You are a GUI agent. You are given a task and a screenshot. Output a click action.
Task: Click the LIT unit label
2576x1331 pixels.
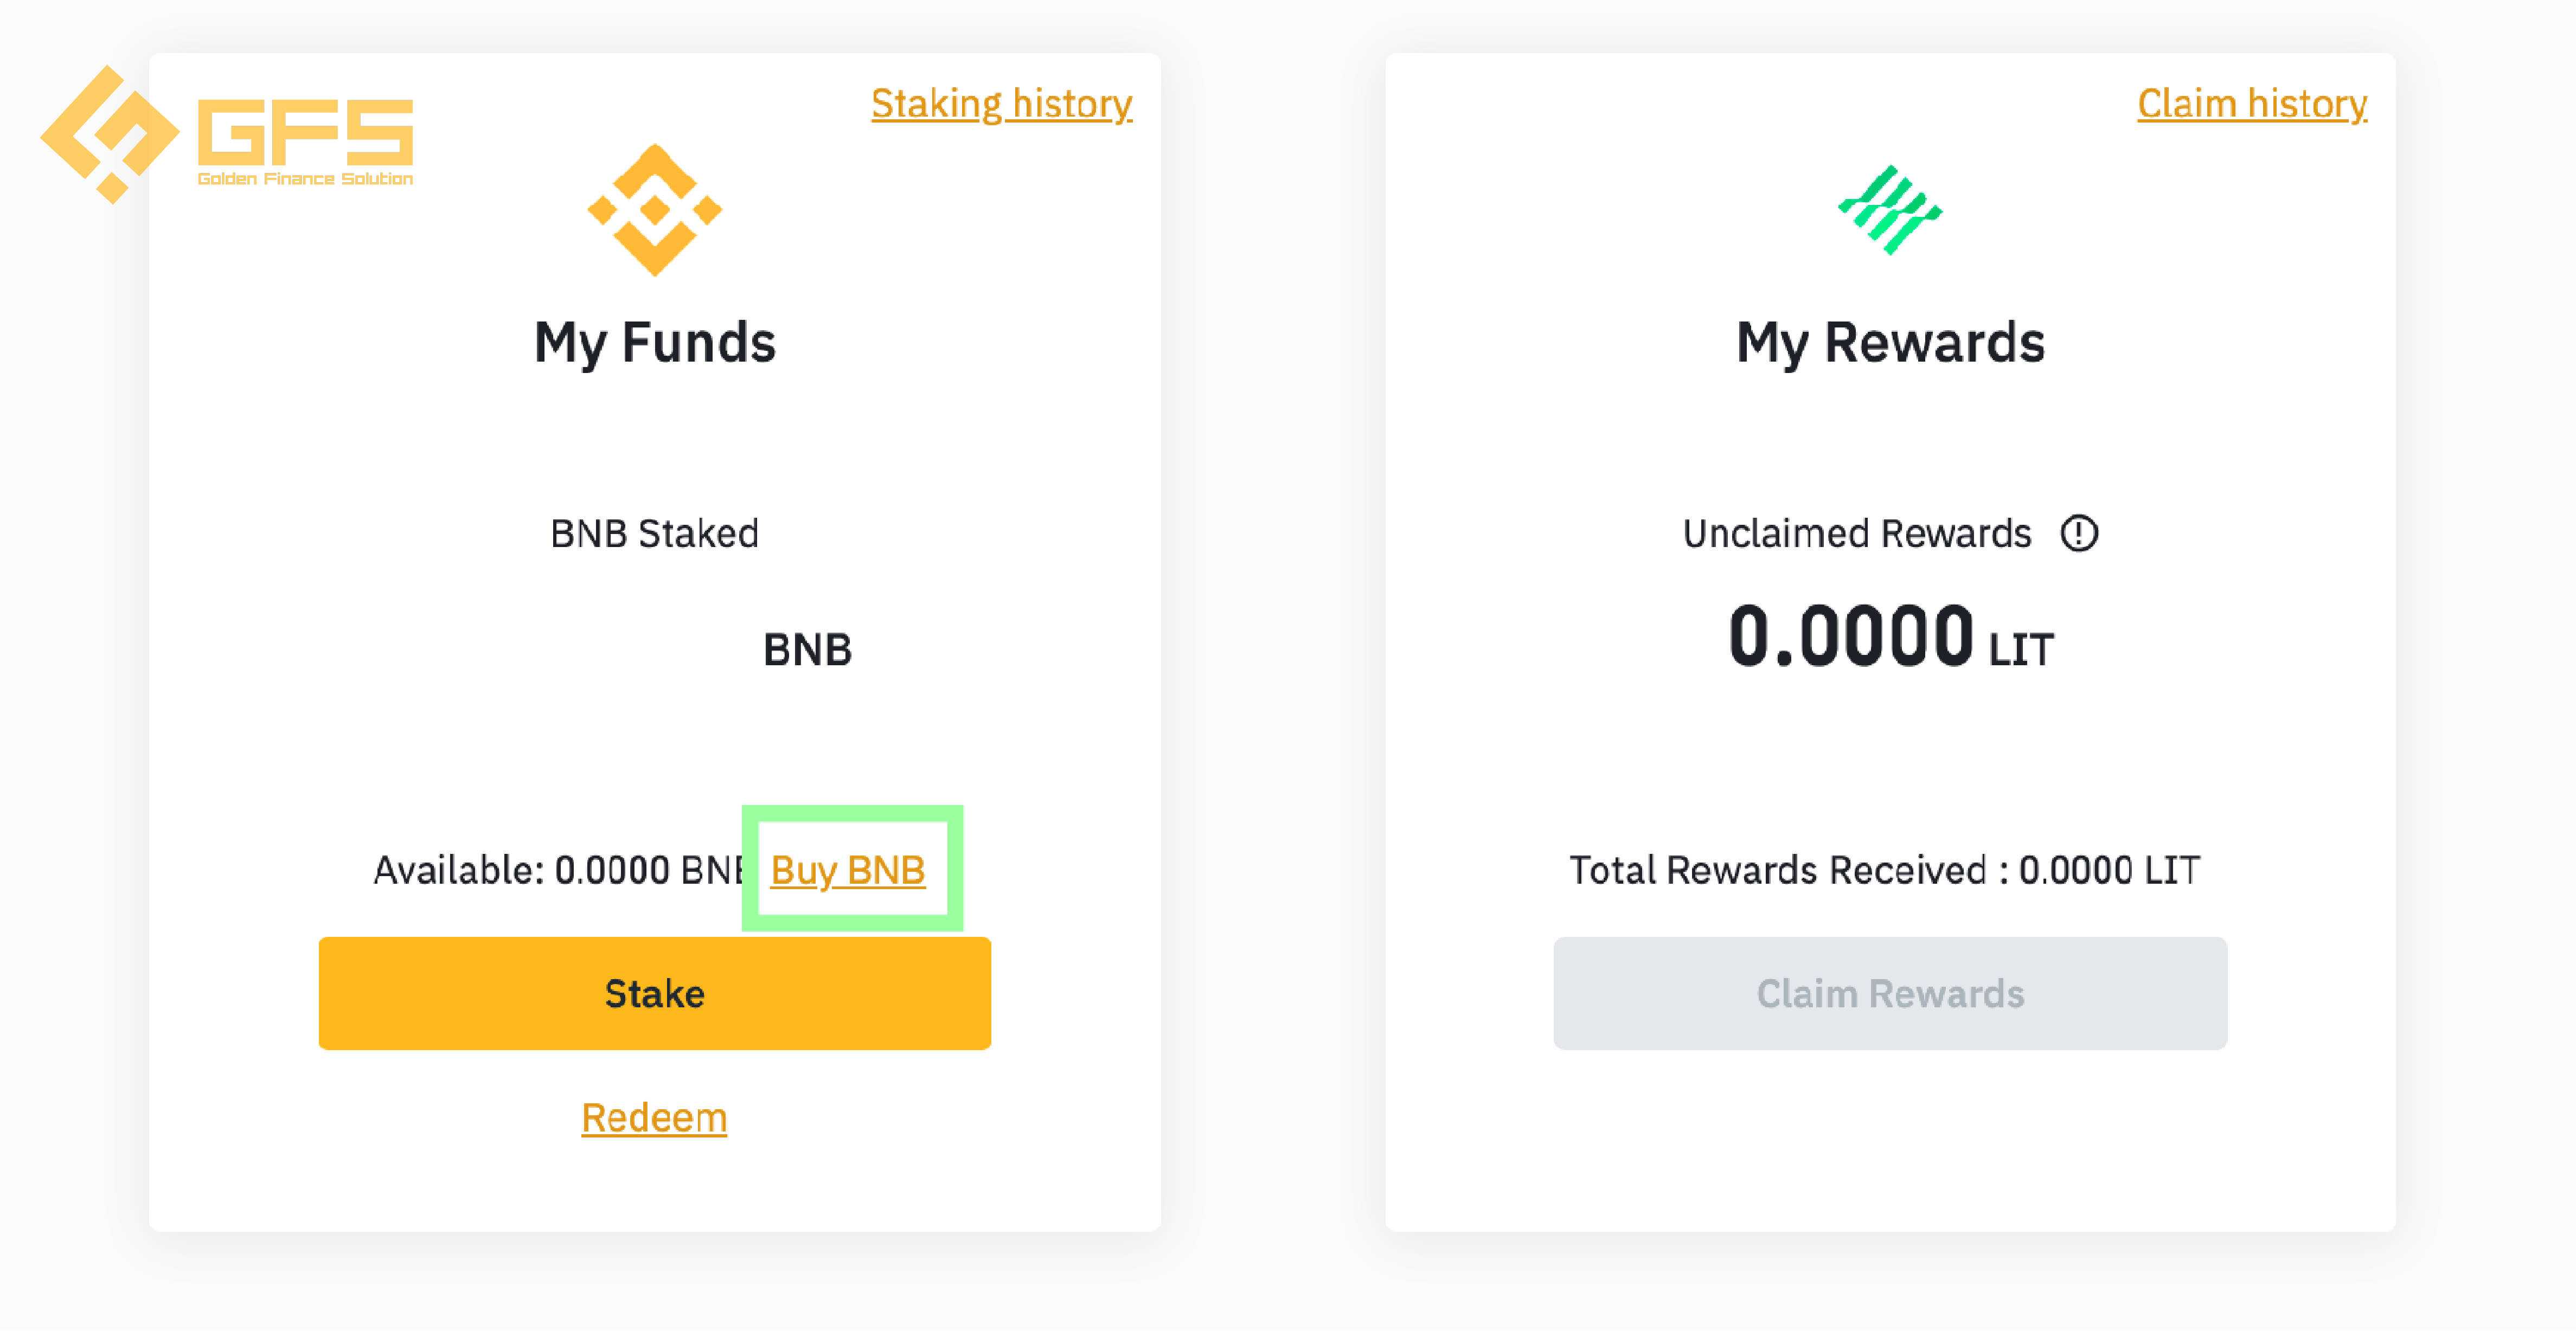pyautogui.click(x=2020, y=649)
